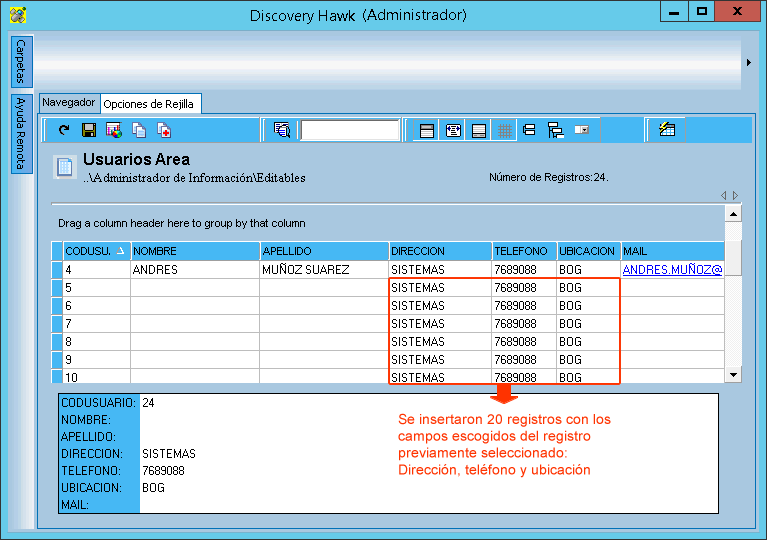Click the DIRECCION column header
Image resolution: width=767 pixels, height=540 pixels.
coord(441,251)
